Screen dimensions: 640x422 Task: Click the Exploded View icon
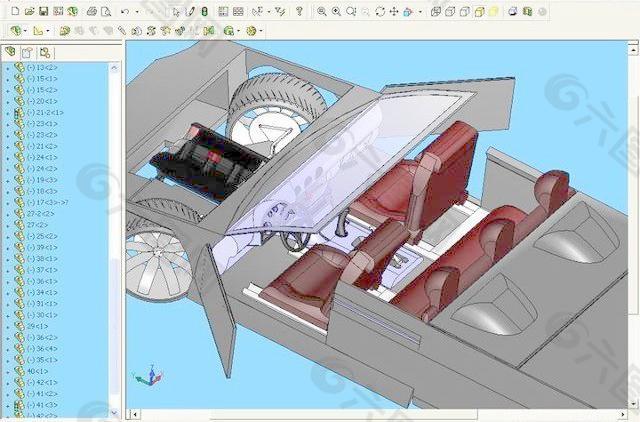click(180, 31)
